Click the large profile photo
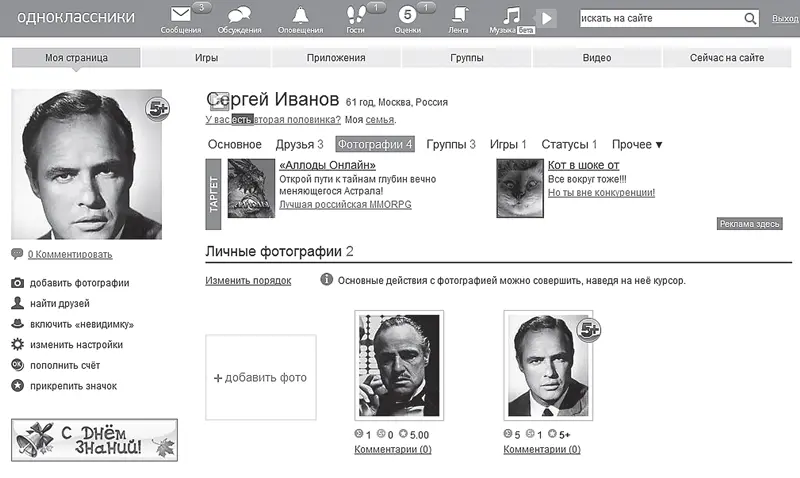This screenshot has height=478, width=800. 86,164
